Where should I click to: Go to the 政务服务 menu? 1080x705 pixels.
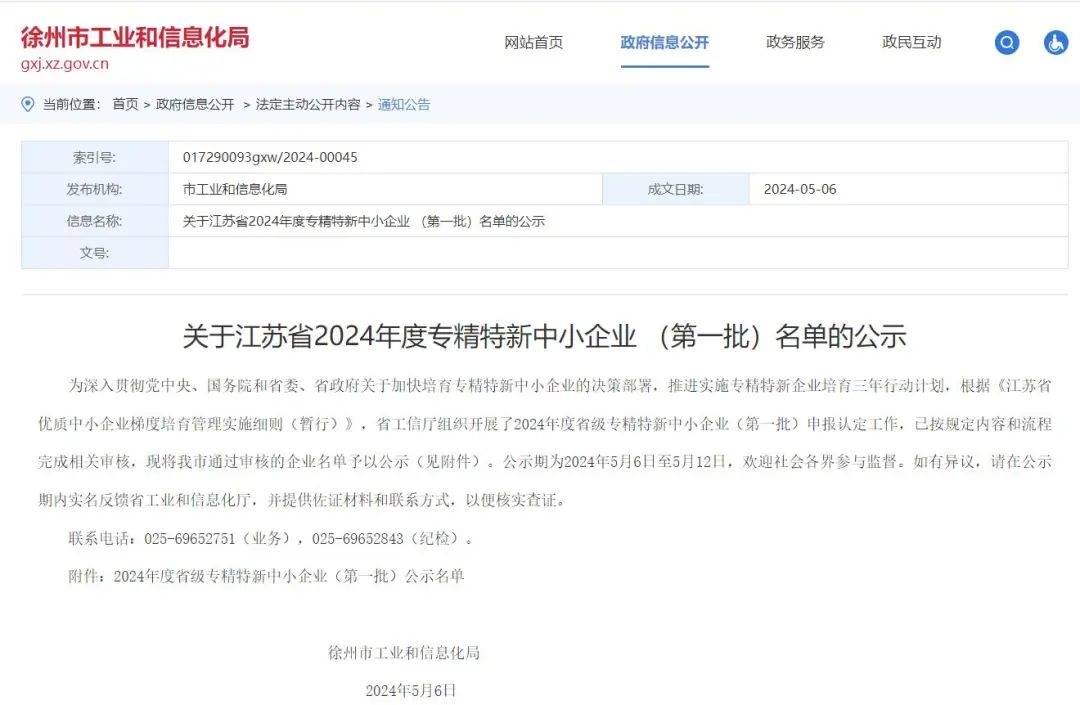point(795,42)
